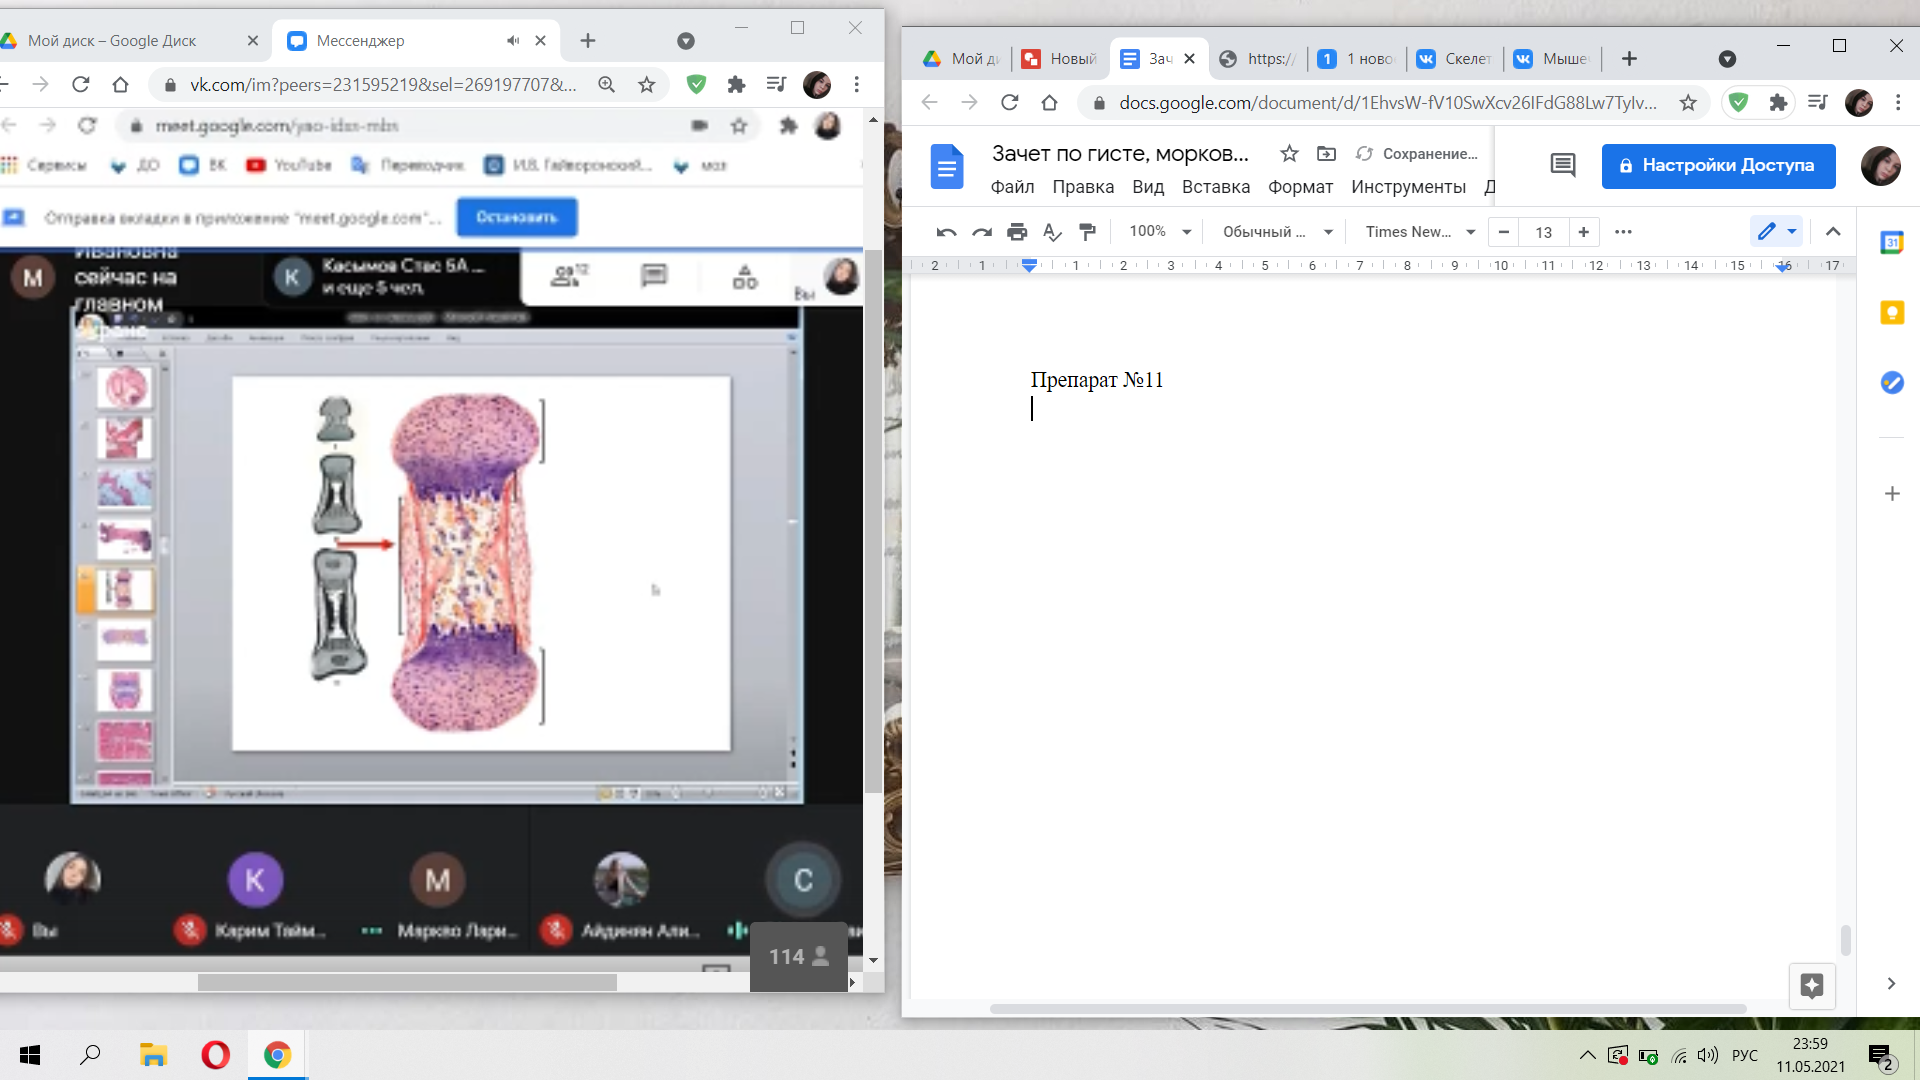Add side panel add-on with plus icon
The height and width of the screenshot is (1080, 1920).
click(1892, 493)
